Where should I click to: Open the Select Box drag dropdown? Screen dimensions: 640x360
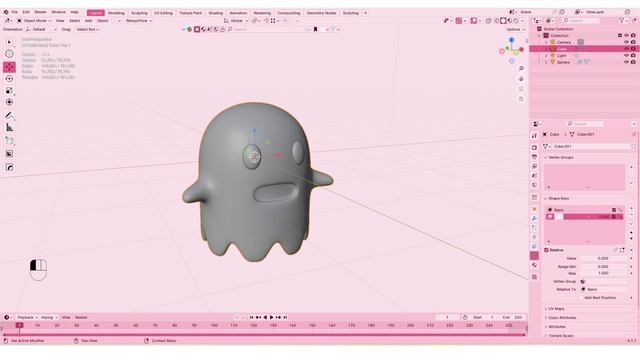[87, 29]
